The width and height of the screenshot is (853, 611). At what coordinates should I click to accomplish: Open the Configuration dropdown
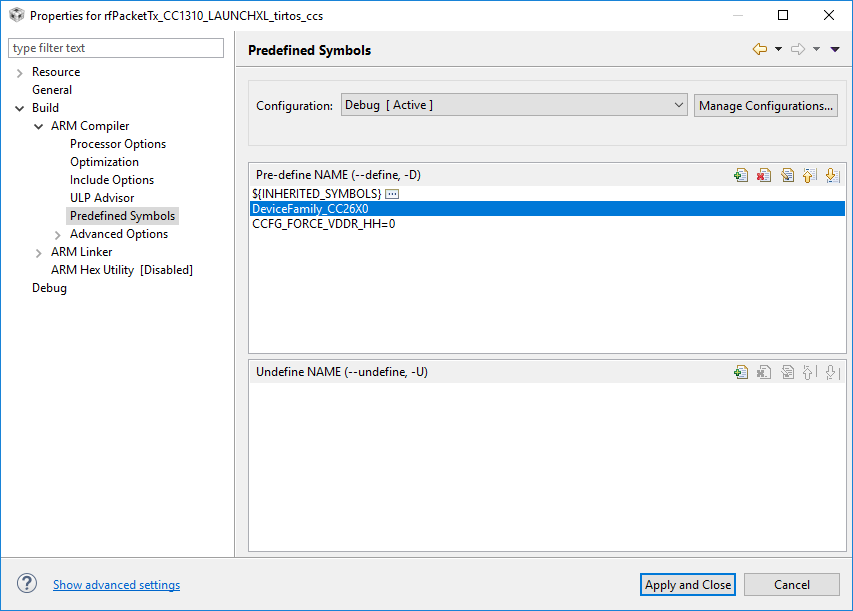pos(514,105)
